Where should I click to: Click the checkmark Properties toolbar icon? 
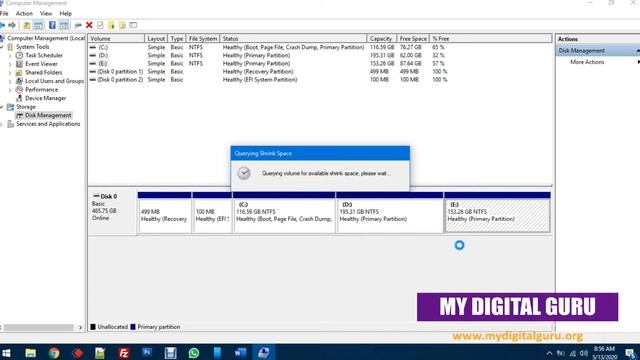point(100,25)
